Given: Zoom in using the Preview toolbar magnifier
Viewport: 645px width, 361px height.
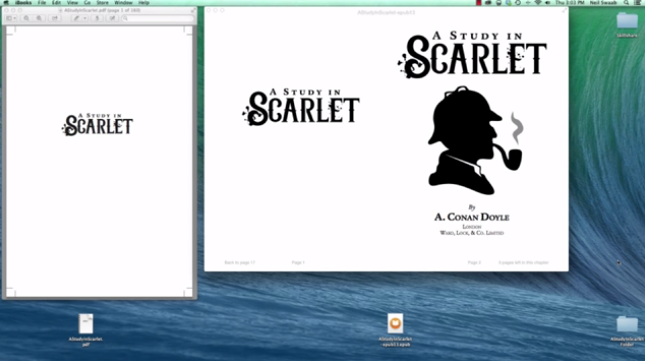Looking at the screenshot, I should point(39,18).
